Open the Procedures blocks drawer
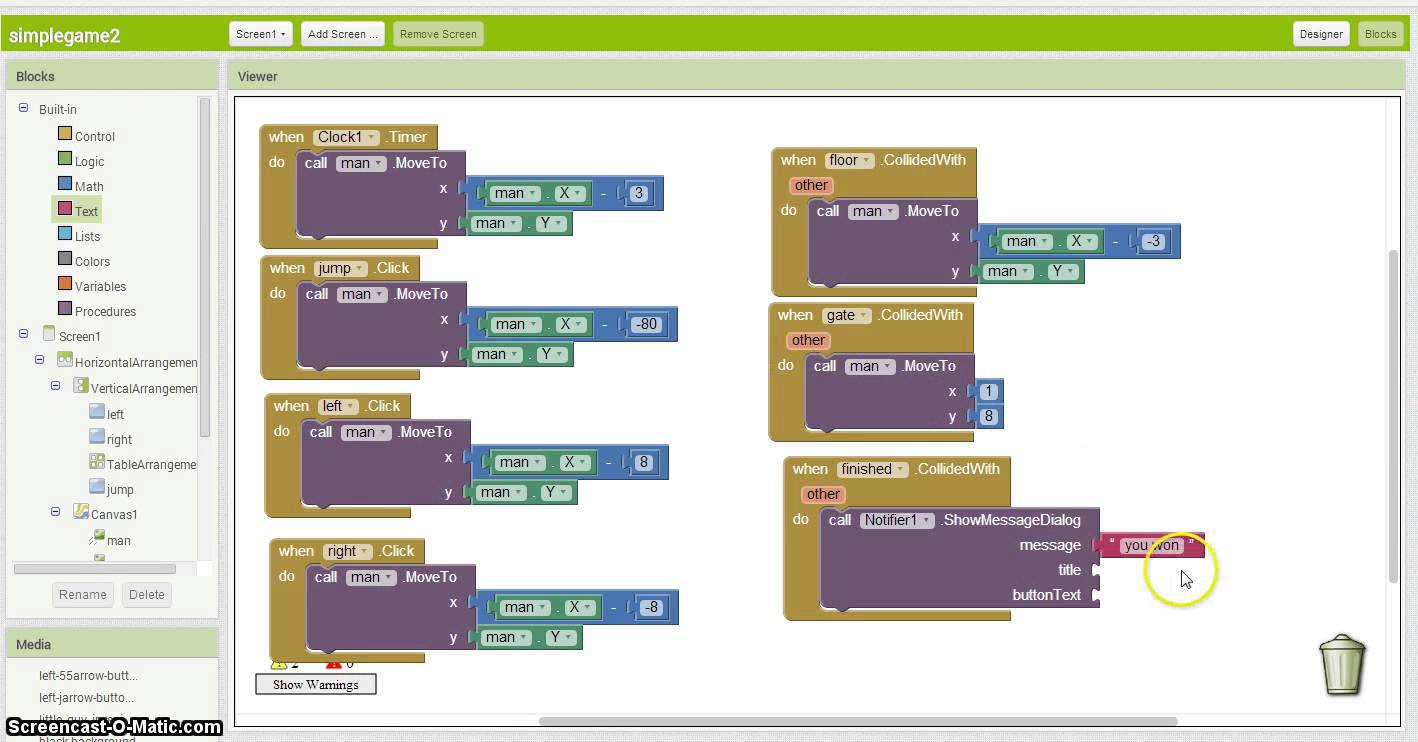 tap(105, 311)
